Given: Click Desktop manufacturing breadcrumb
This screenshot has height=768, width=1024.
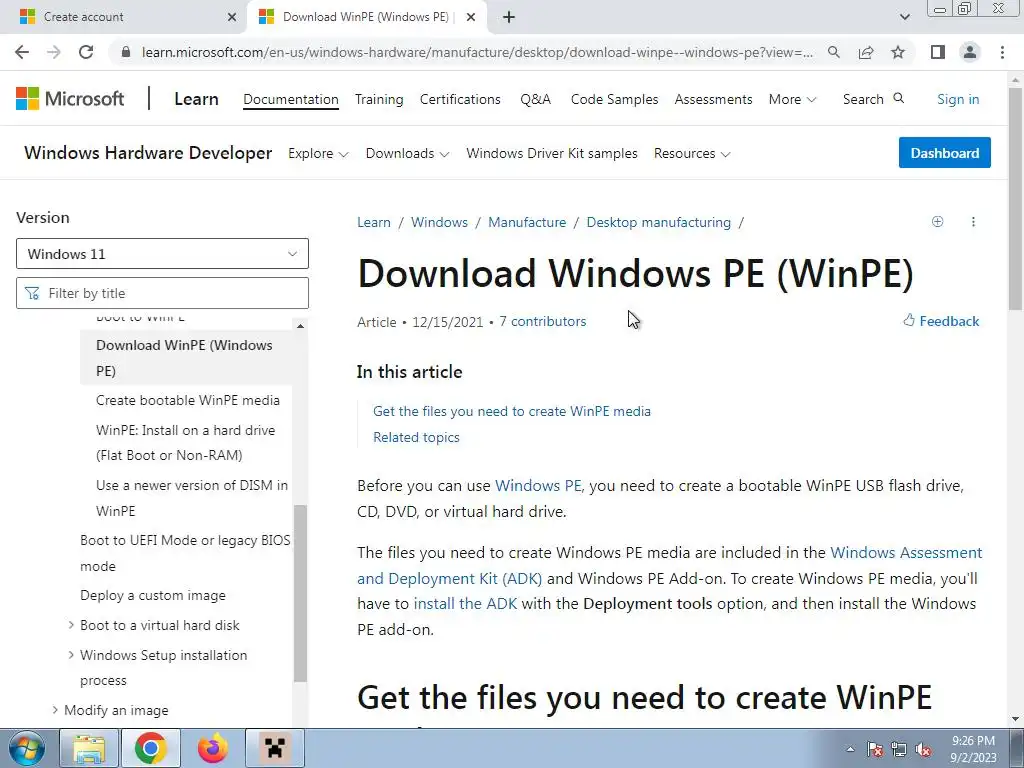Looking at the screenshot, I should (x=658, y=222).
